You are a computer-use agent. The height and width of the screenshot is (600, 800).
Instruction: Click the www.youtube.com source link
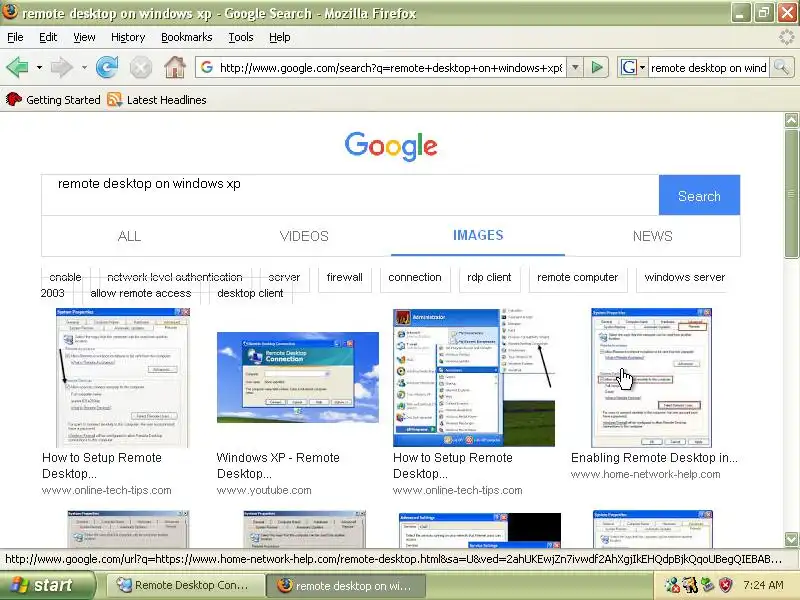[x=264, y=490]
